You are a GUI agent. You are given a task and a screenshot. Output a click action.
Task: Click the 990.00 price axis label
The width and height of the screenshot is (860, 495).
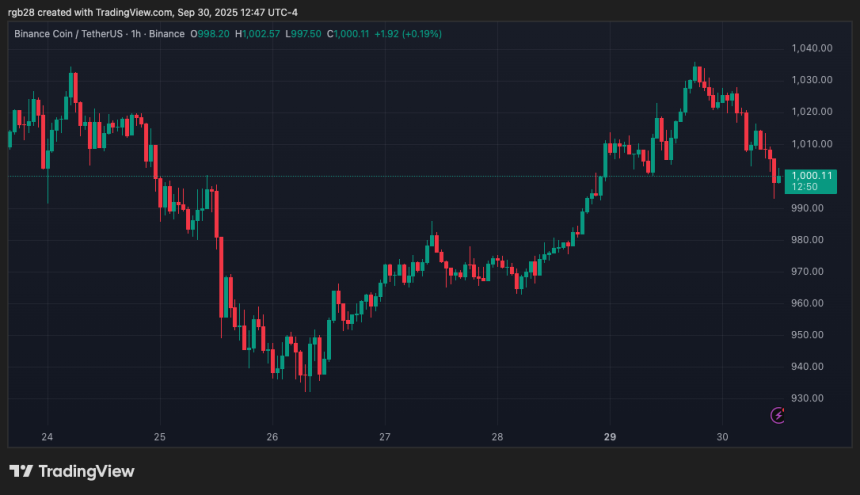coord(807,208)
